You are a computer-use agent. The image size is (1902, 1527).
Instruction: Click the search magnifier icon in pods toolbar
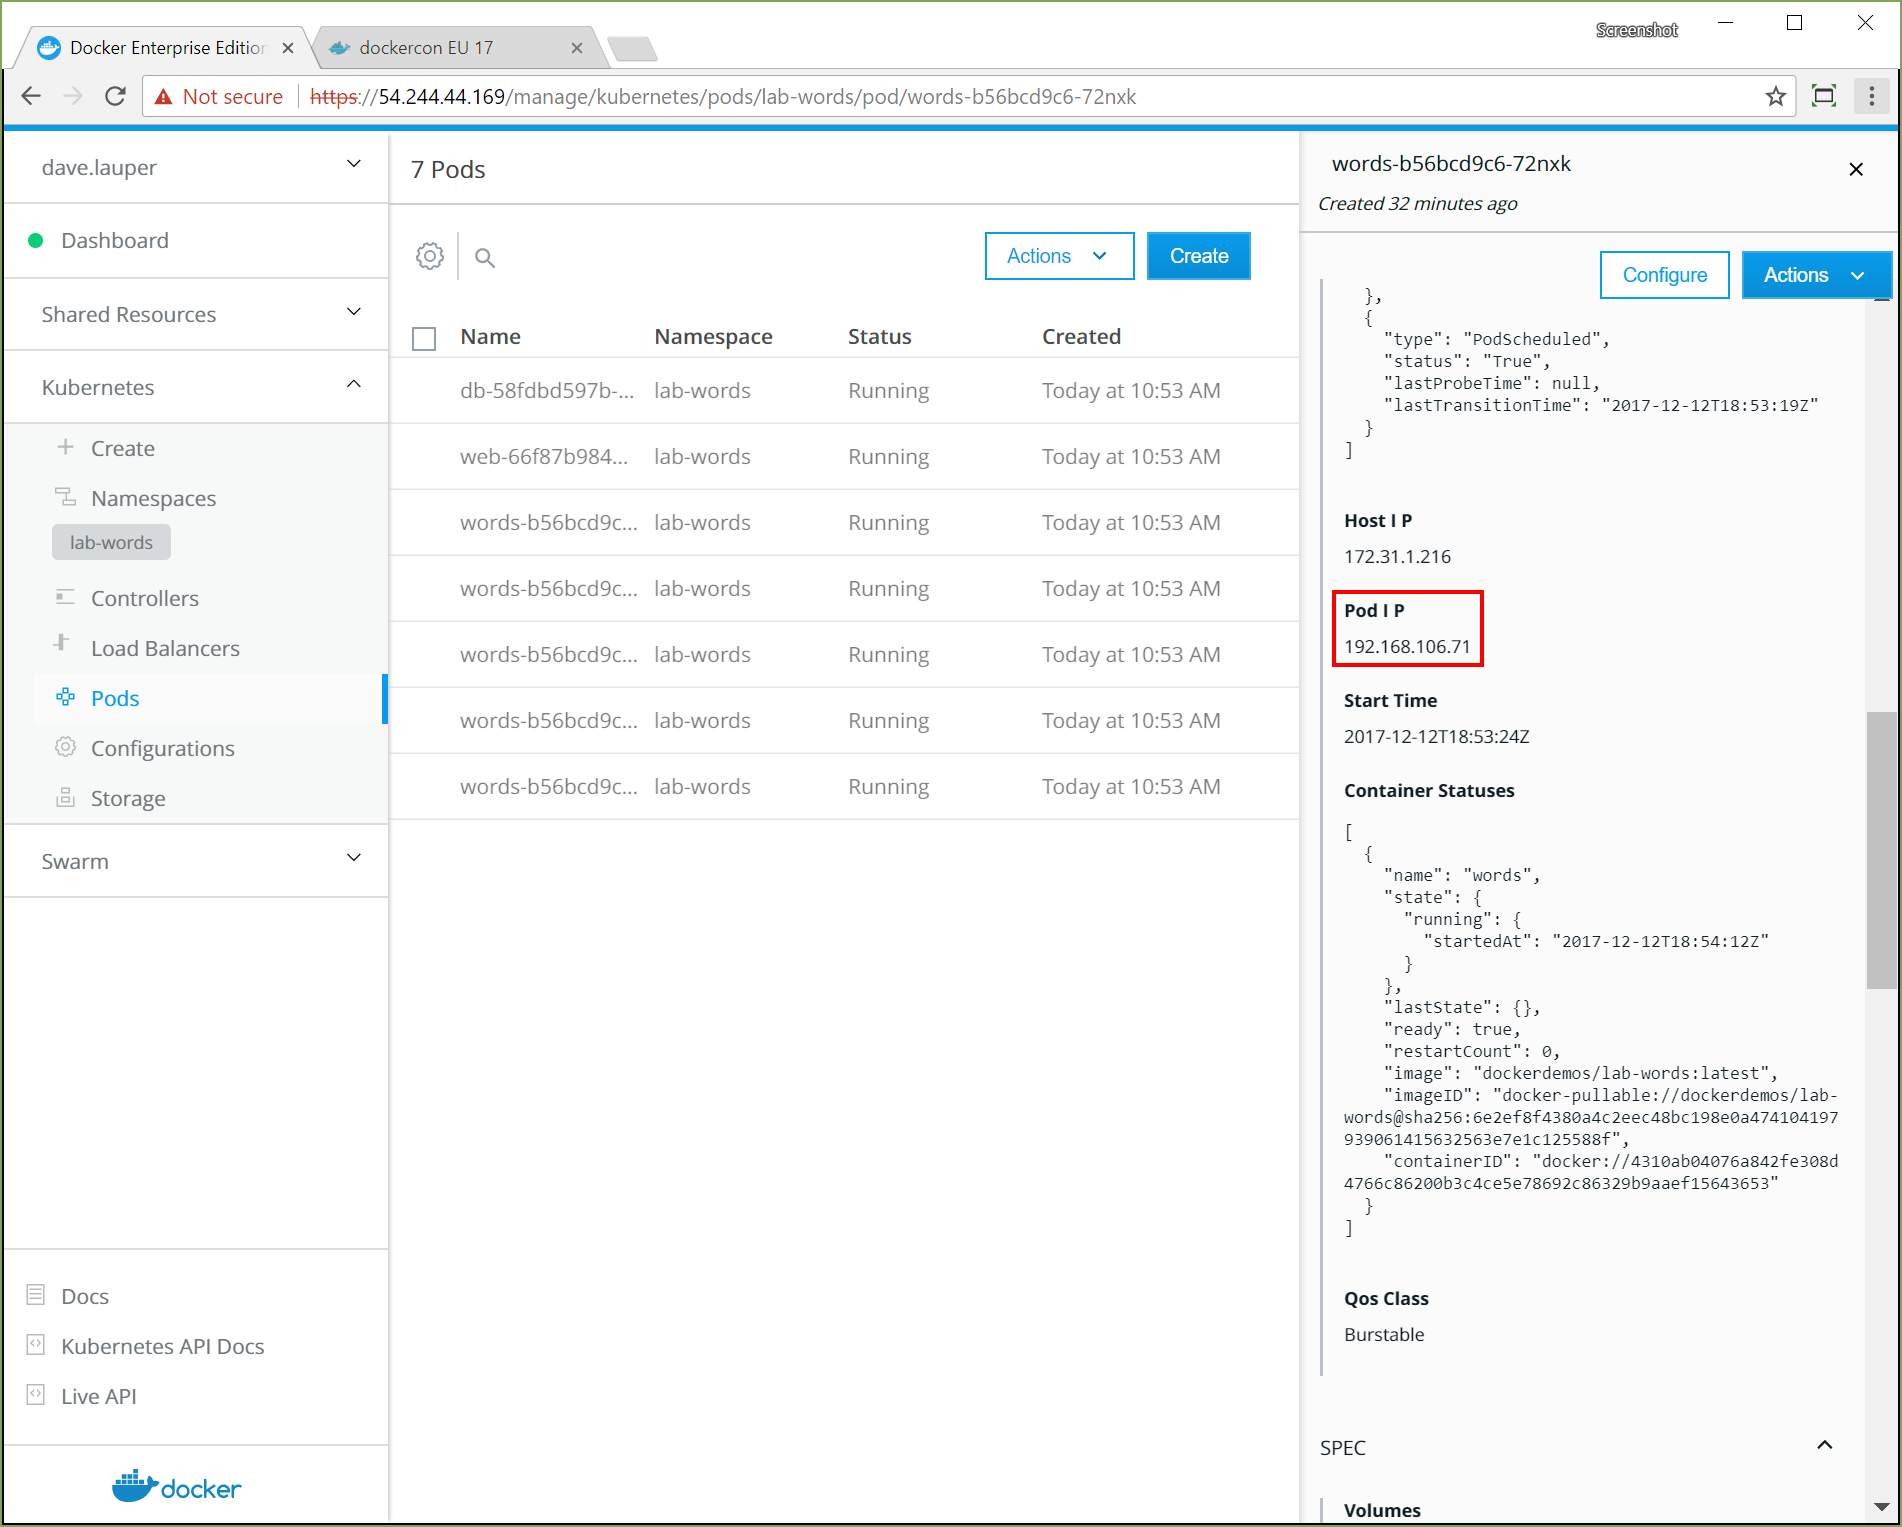pyautogui.click(x=485, y=258)
